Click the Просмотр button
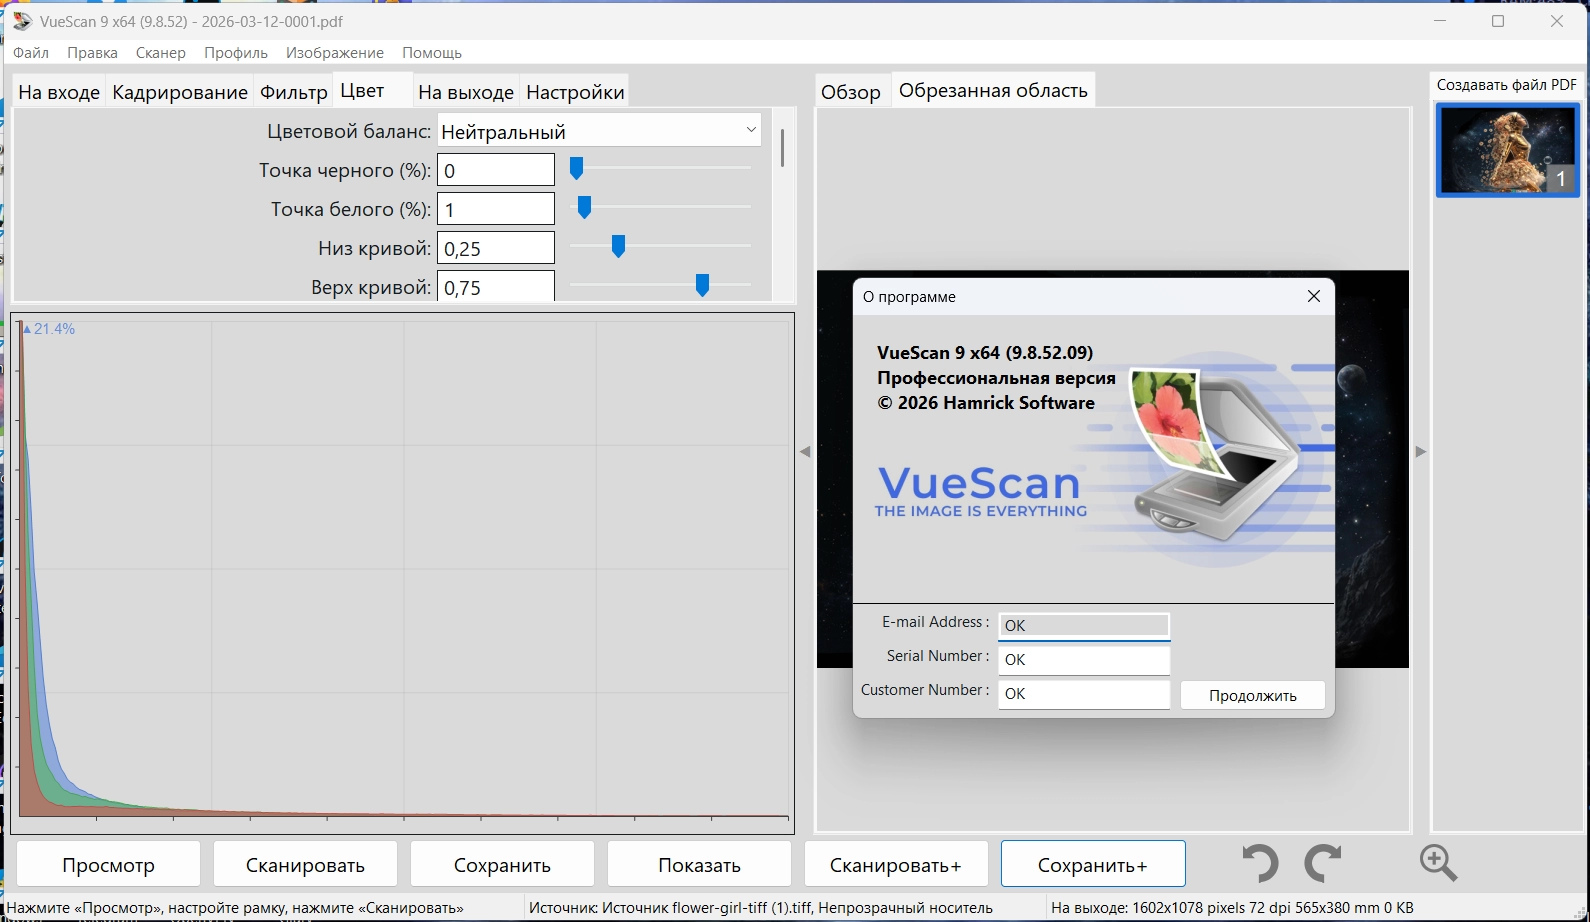Viewport: 1590px width, 922px height. point(108,864)
